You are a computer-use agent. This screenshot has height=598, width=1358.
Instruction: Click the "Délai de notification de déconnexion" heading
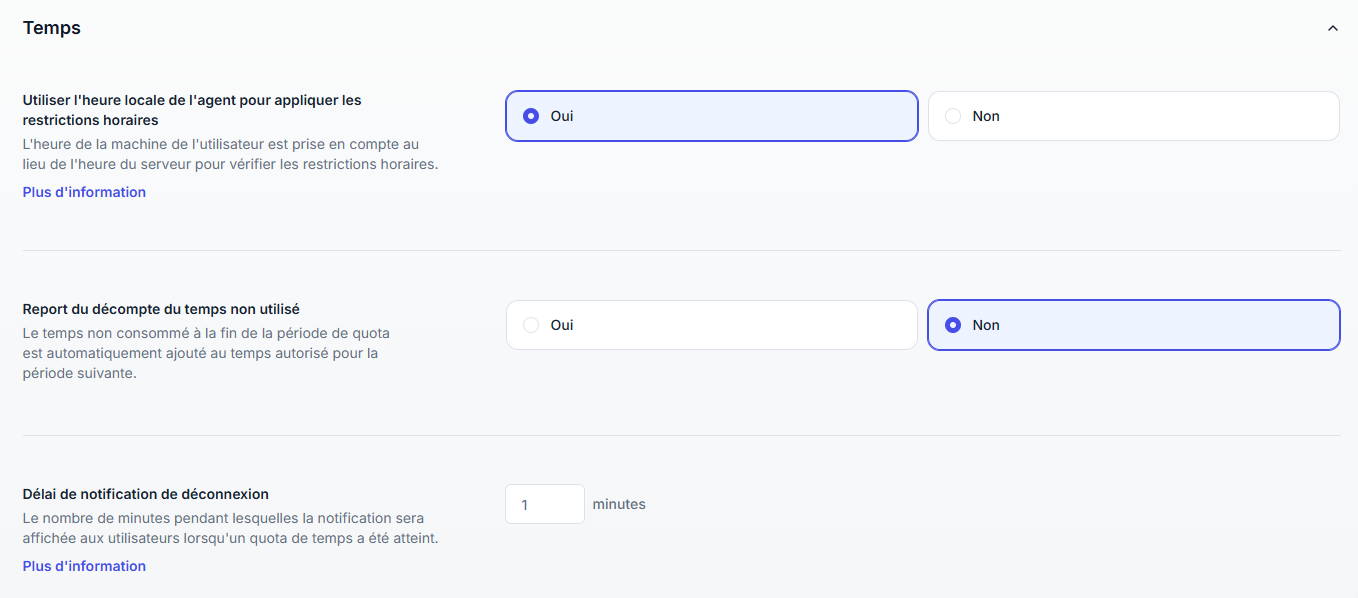pos(145,494)
